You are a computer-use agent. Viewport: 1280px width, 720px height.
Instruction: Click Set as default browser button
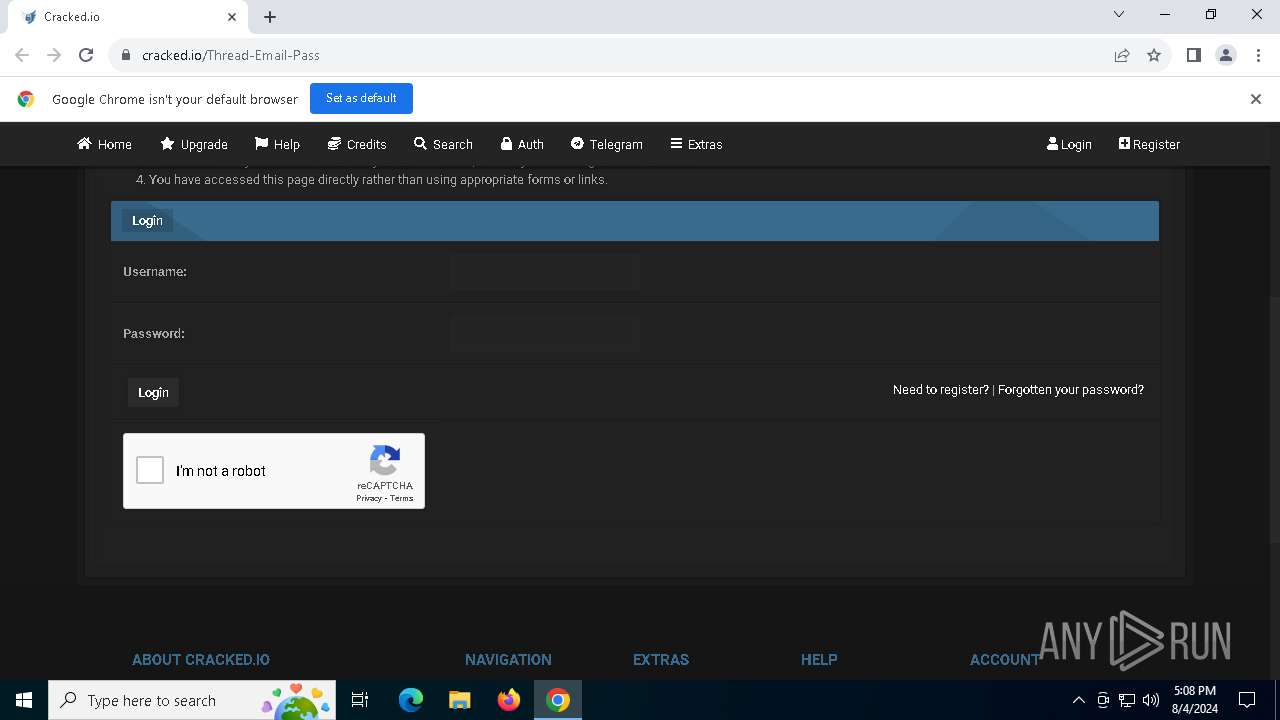tap(361, 98)
